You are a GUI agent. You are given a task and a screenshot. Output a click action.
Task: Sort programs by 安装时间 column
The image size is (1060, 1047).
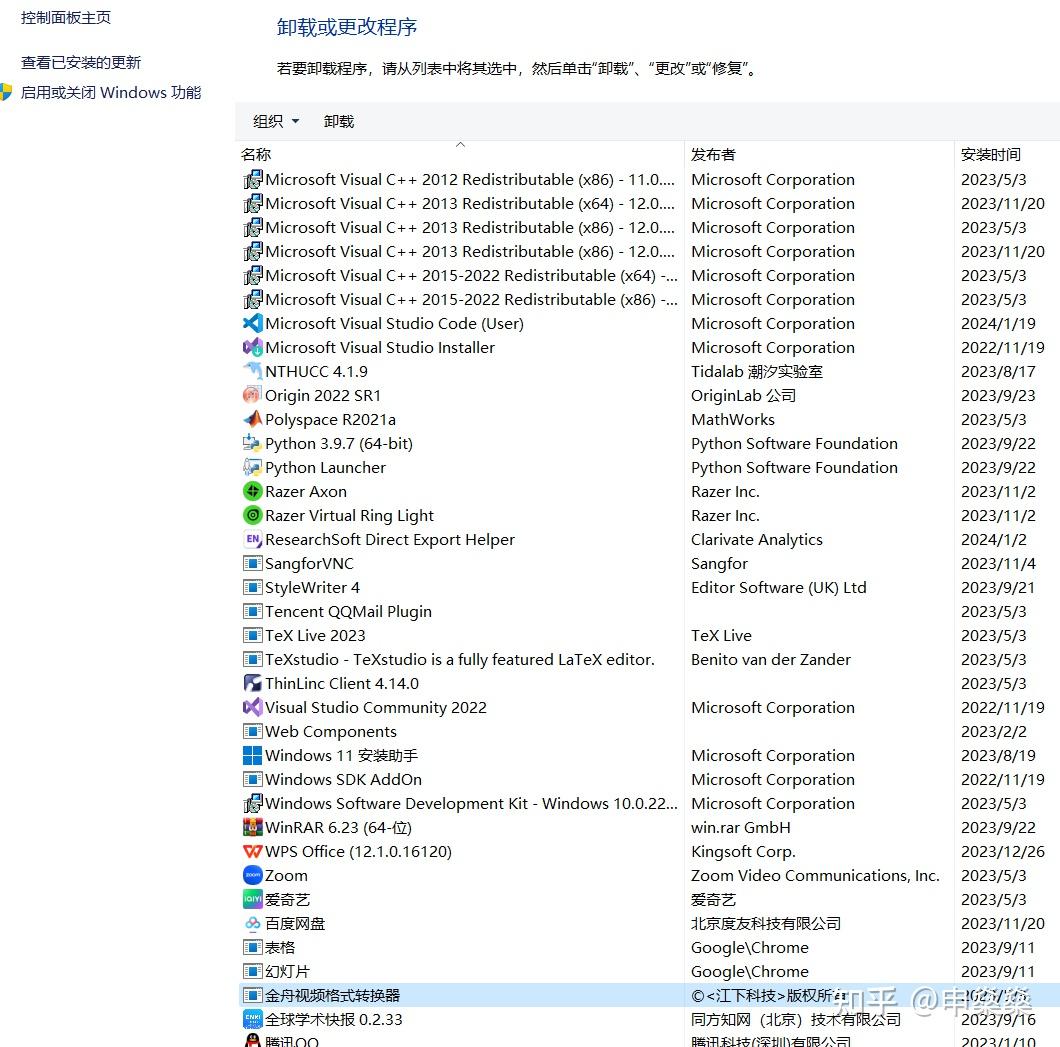993,154
